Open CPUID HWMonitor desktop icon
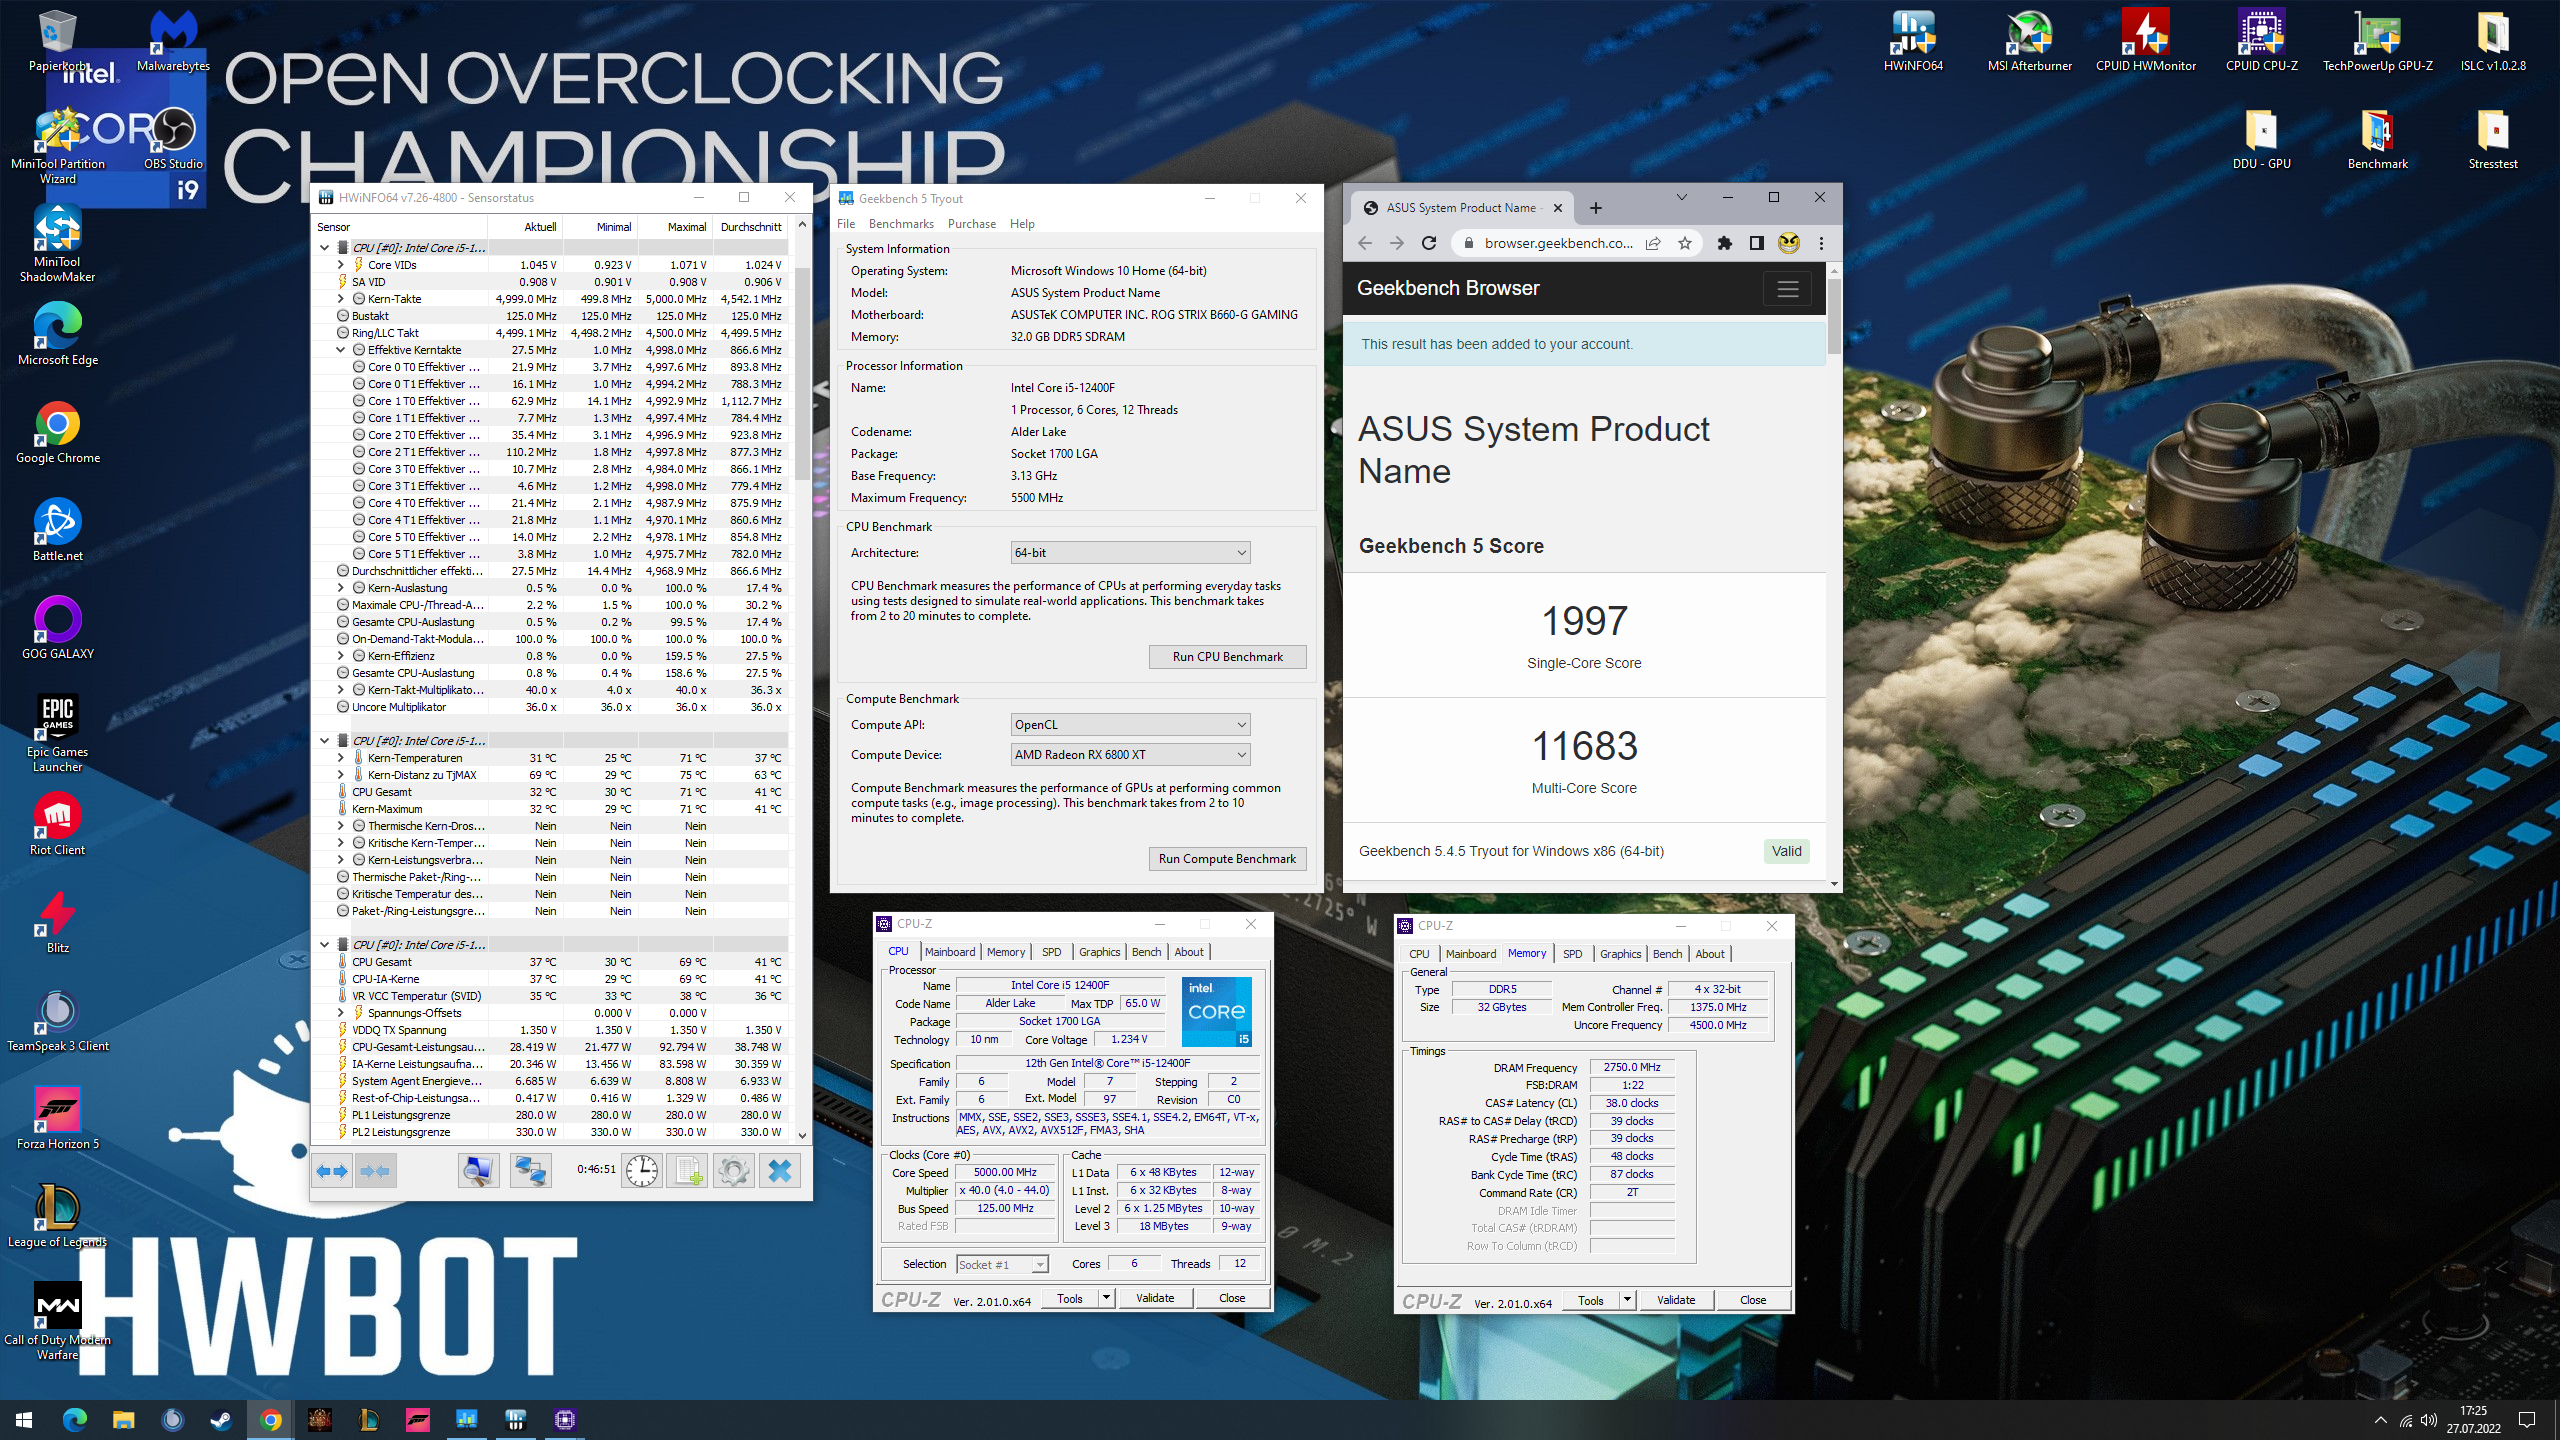The width and height of the screenshot is (2560, 1440). click(2146, 42)
